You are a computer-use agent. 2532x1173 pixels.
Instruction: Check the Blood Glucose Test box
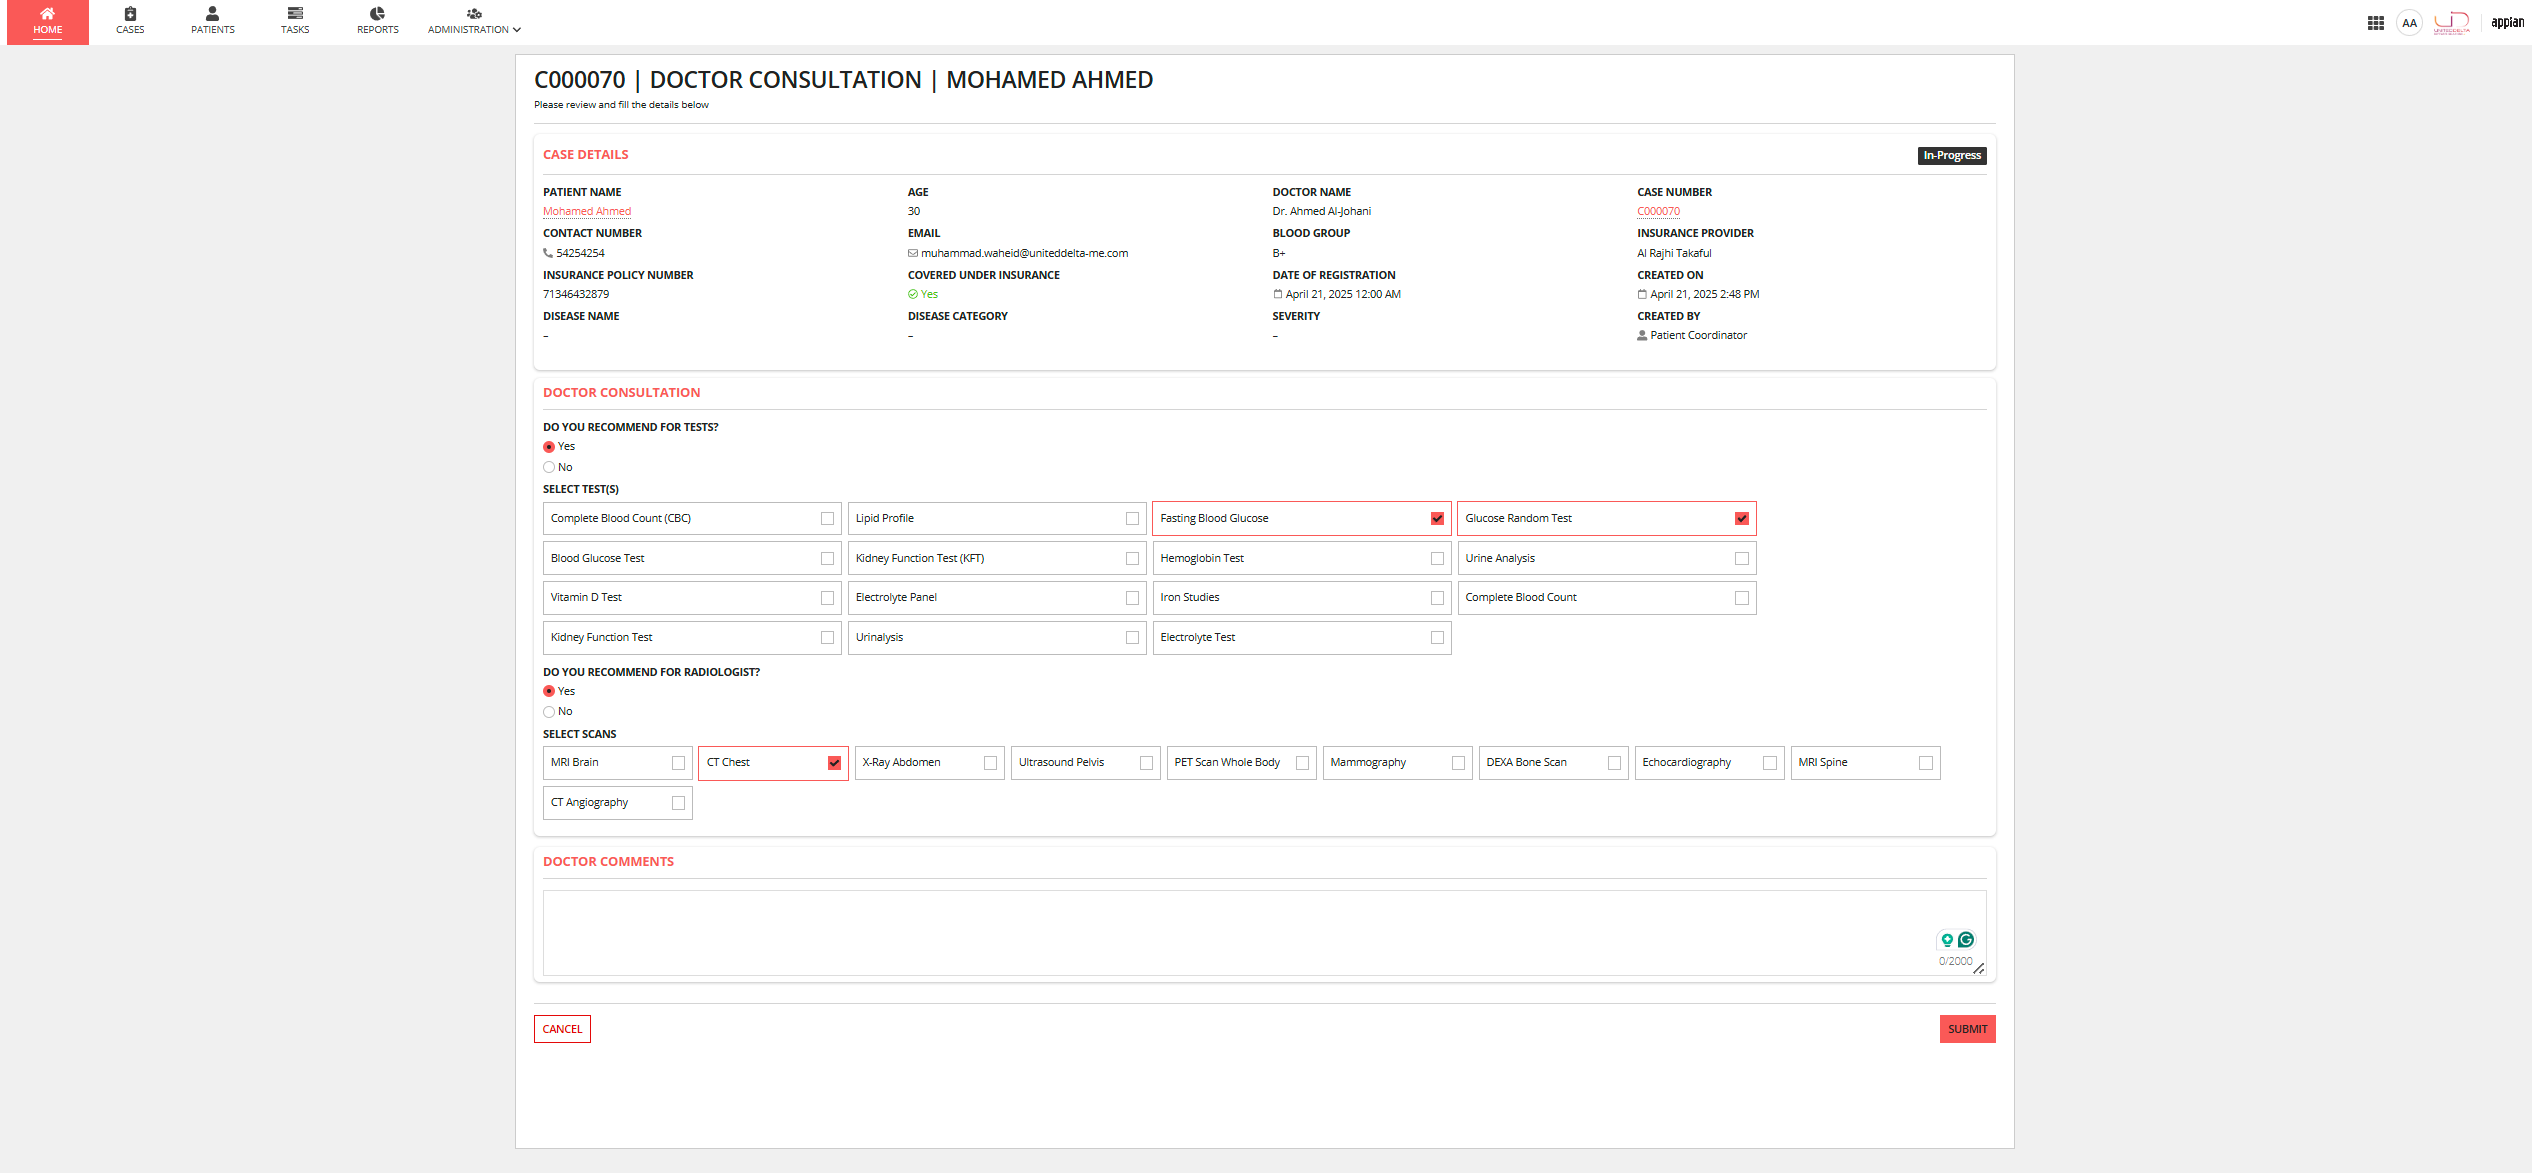click(x=827, y=558)
